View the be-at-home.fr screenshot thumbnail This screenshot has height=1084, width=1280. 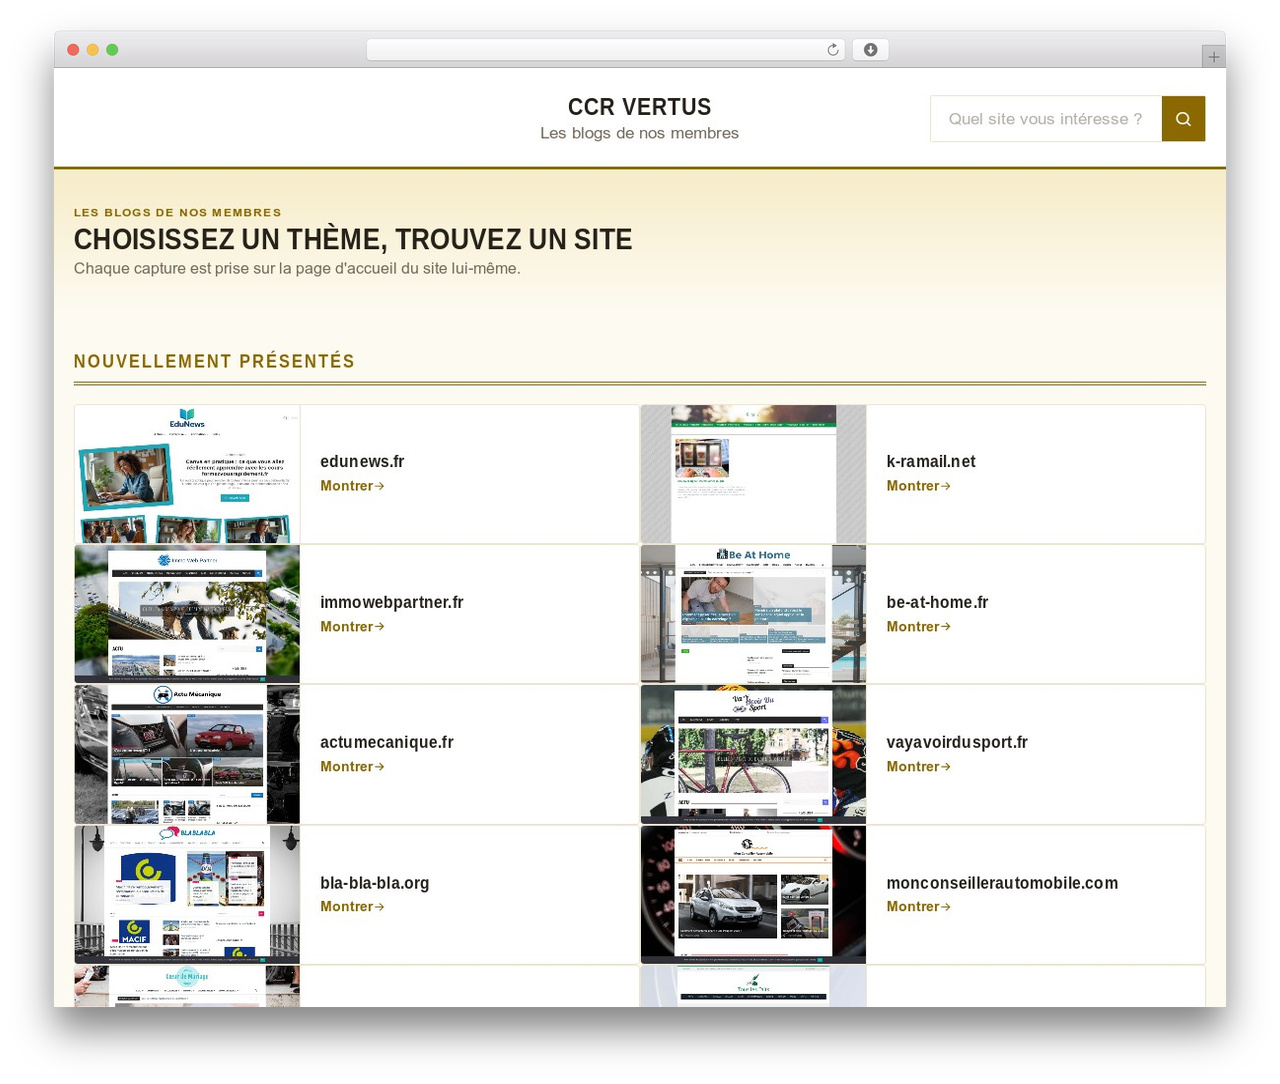click(753, 614)
